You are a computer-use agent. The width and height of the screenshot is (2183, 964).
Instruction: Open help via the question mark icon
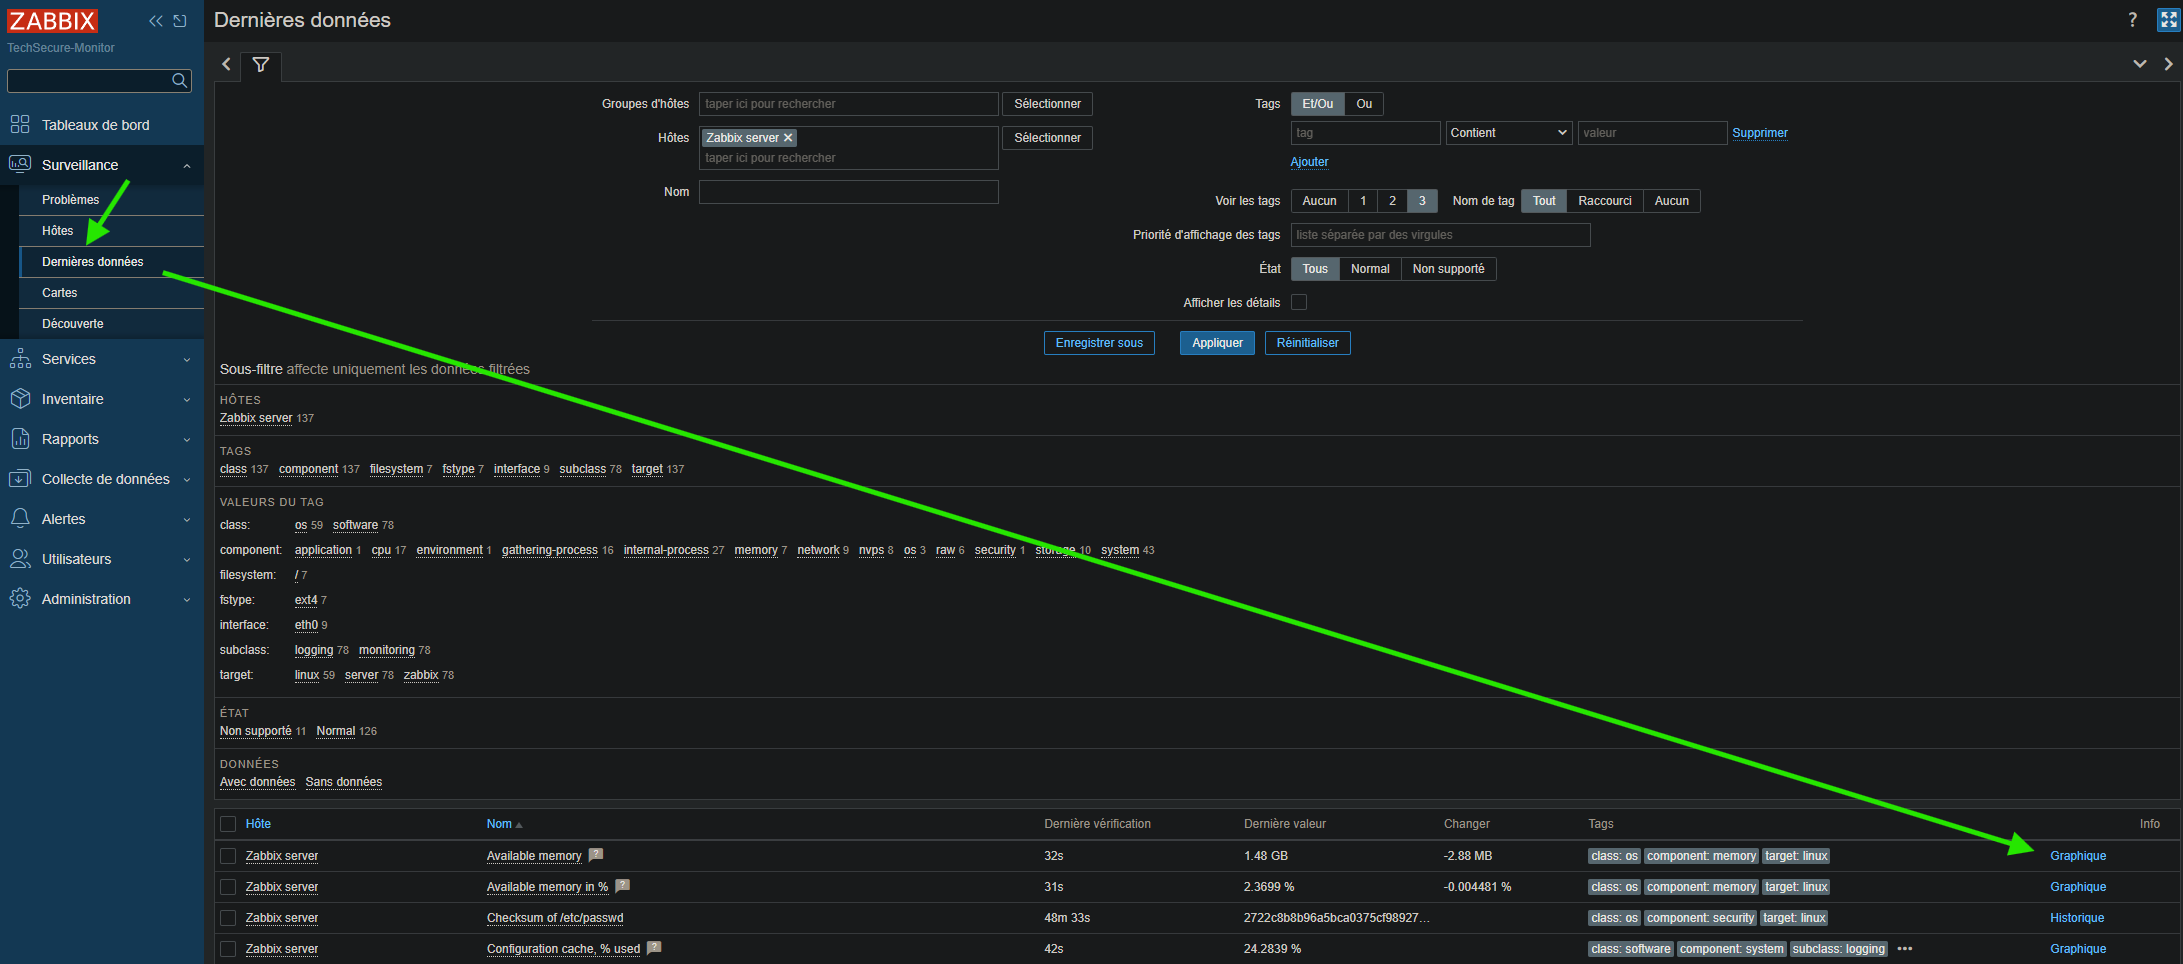click(2132, 20)
